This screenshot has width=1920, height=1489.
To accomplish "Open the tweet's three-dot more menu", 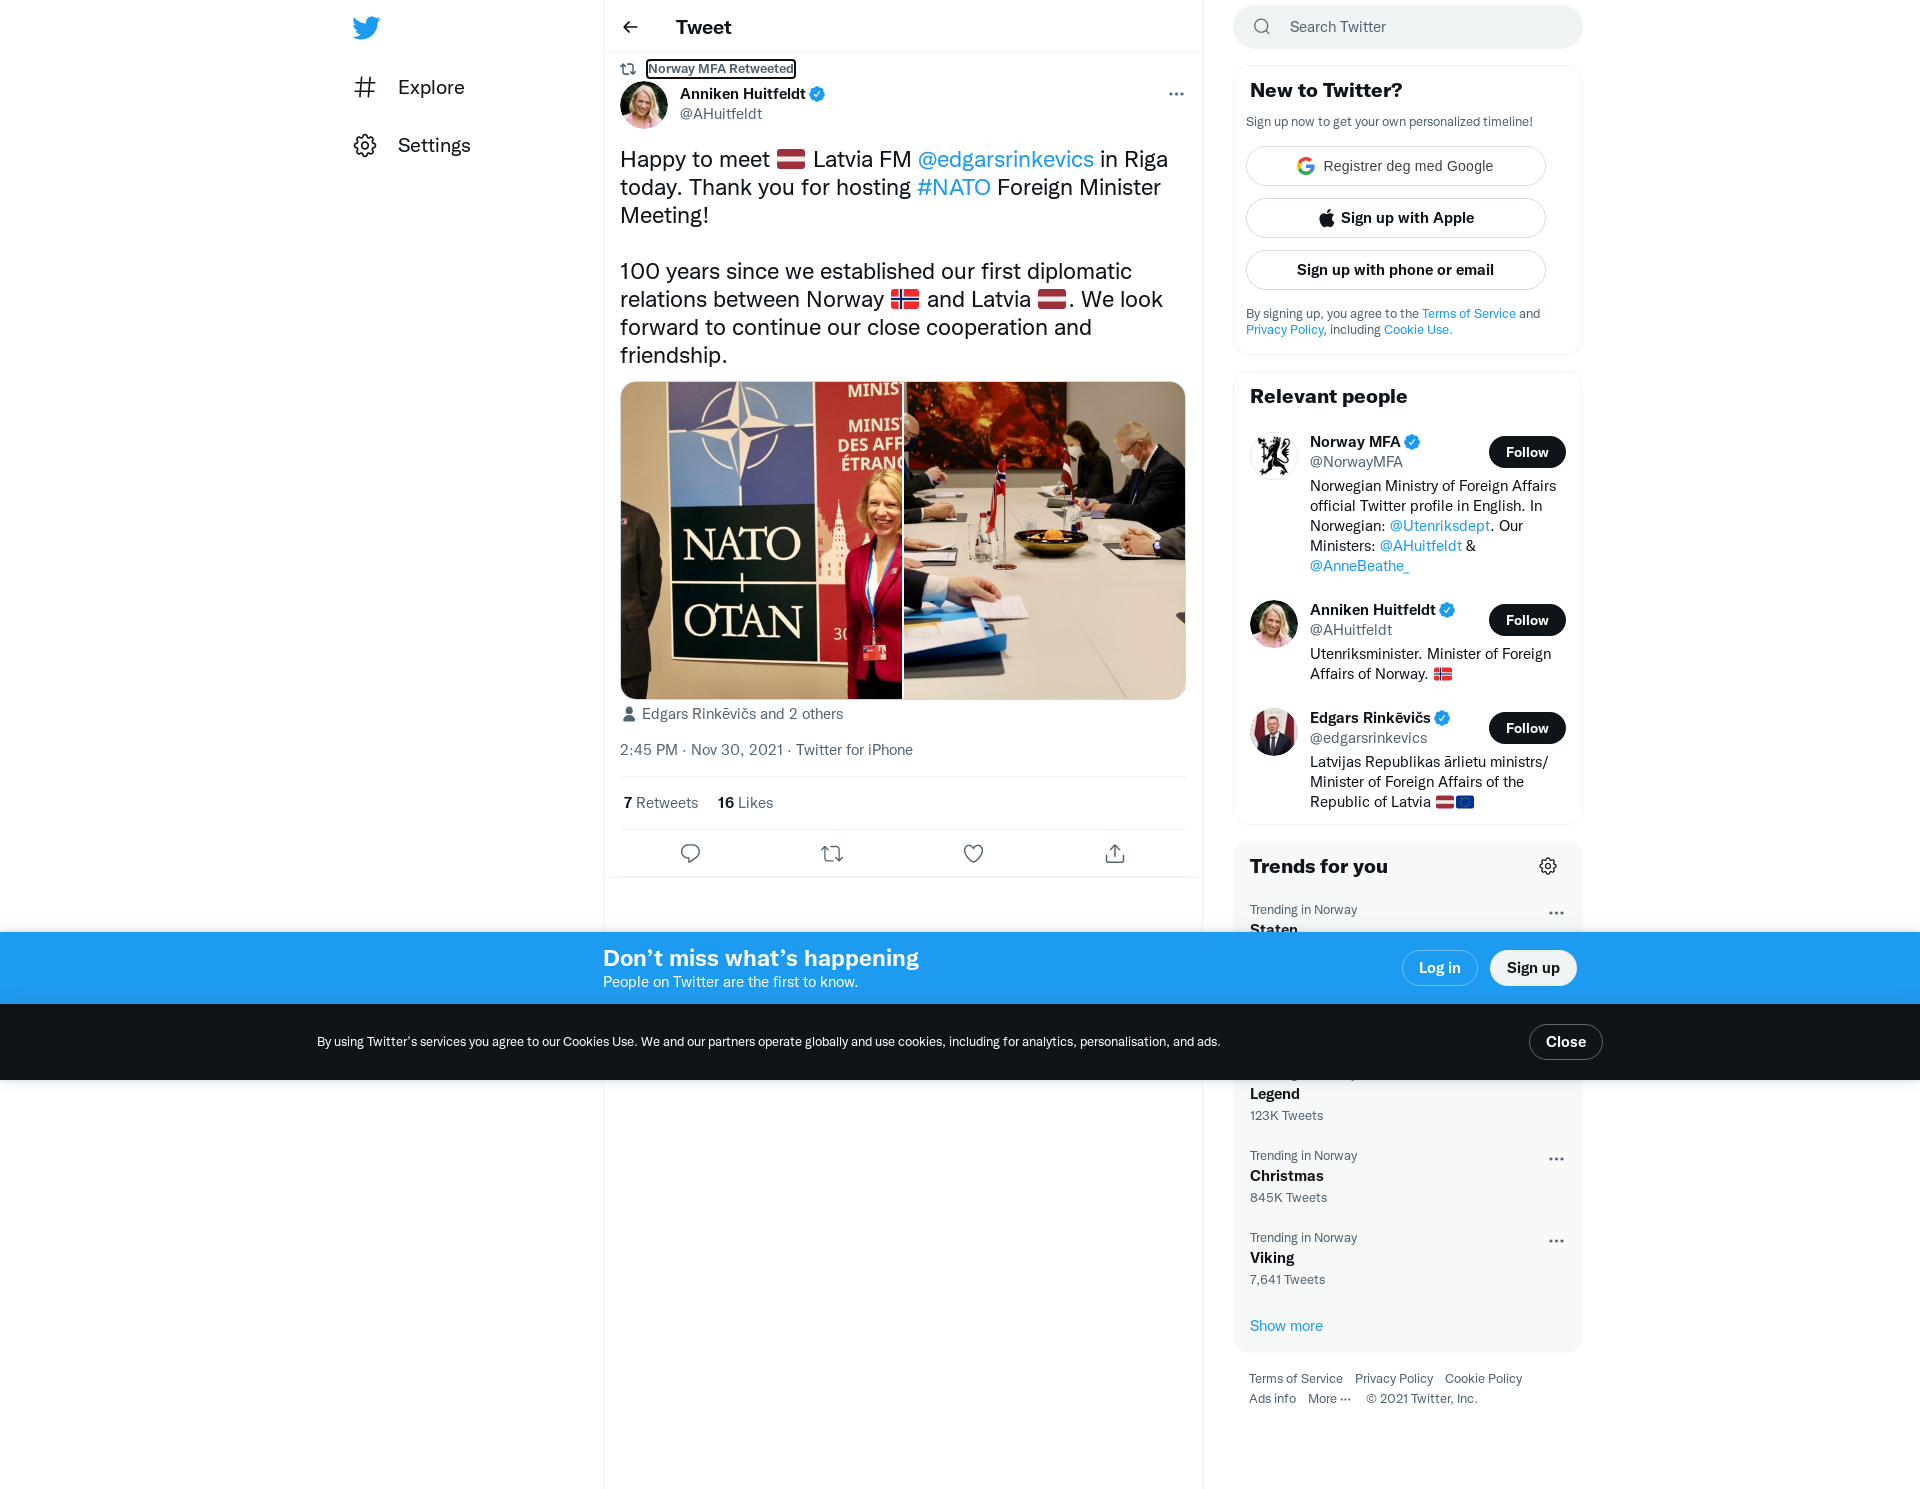I will [1176, 94].
